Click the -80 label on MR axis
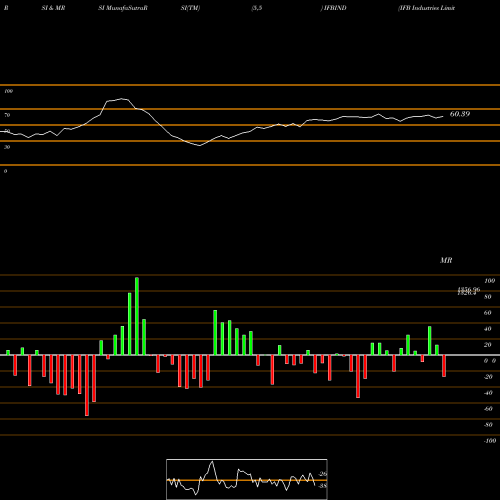Viewport: 500px width, 500px height. [488, 425]
